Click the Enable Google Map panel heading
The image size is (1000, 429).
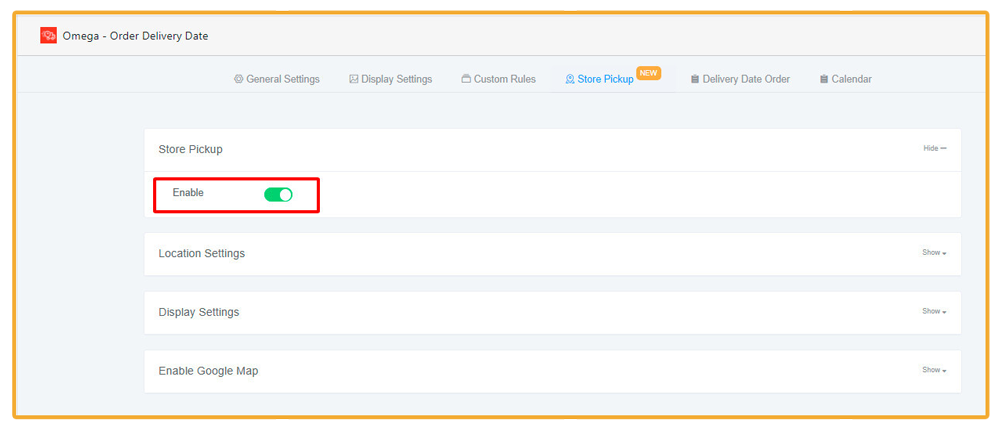[x=208, y=371]
